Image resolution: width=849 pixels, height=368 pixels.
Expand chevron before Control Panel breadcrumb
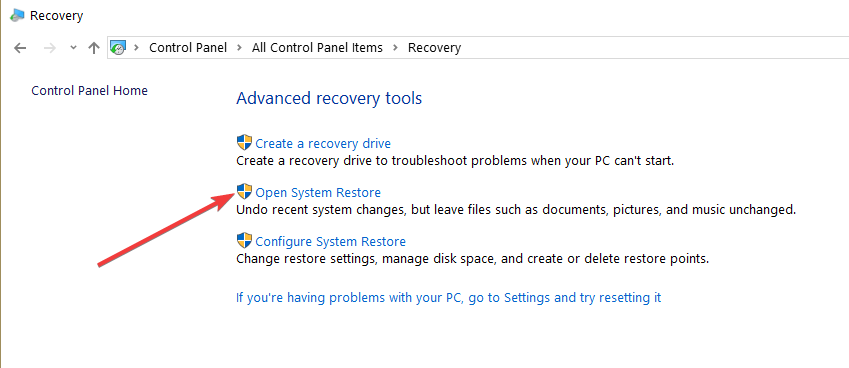pos(137,48)
